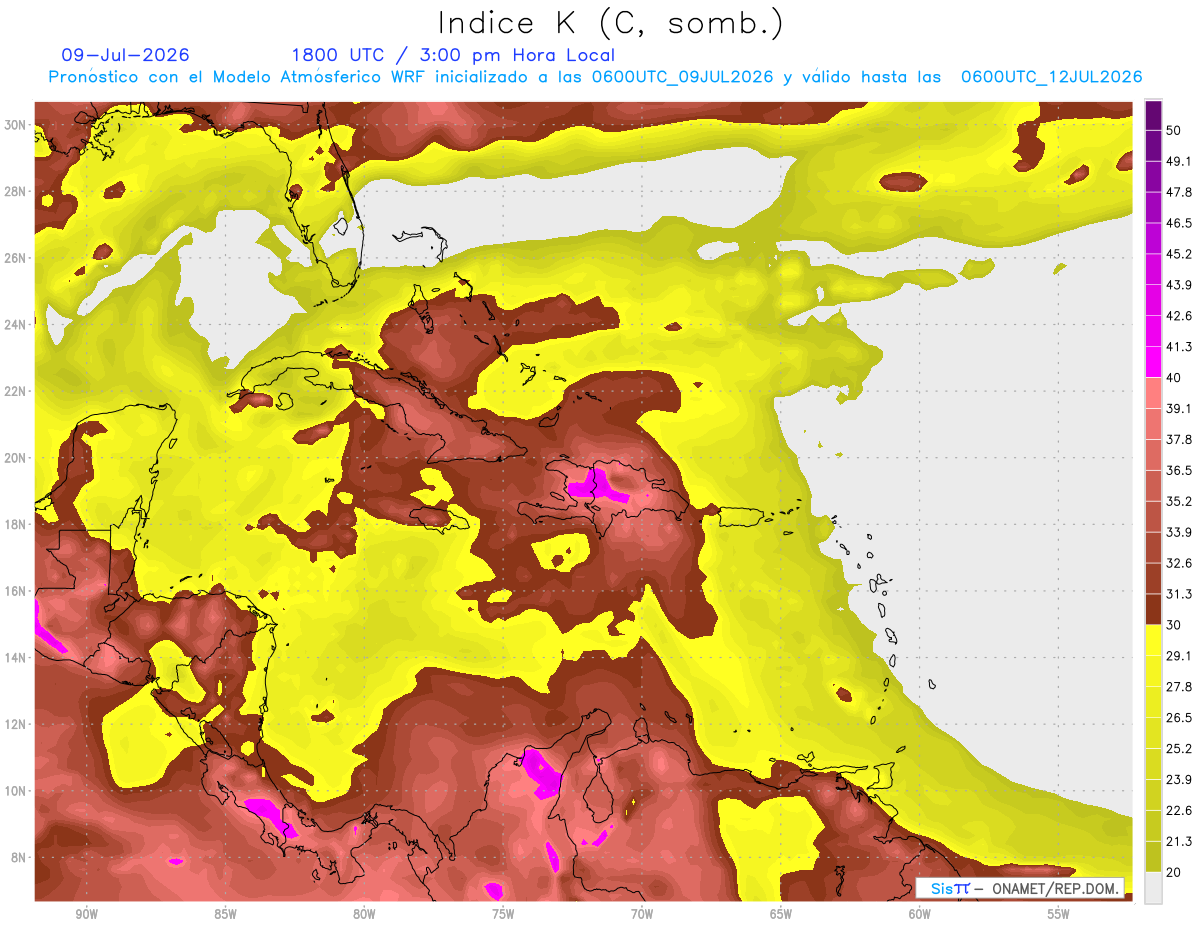
Task: Click the colorbar label "23.9"
Action: coord(1179,780)
